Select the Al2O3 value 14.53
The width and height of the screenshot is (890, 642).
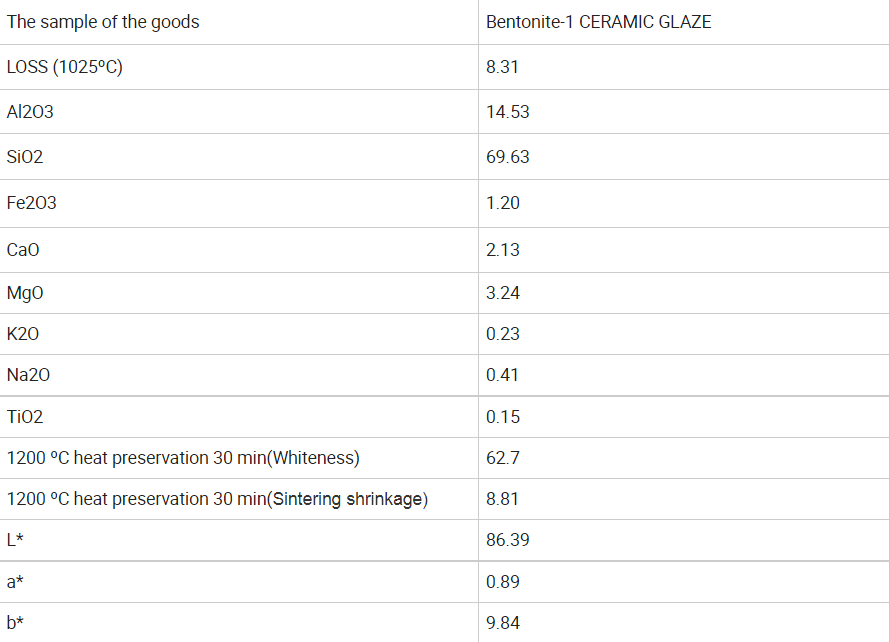click(x=508, y=112)
